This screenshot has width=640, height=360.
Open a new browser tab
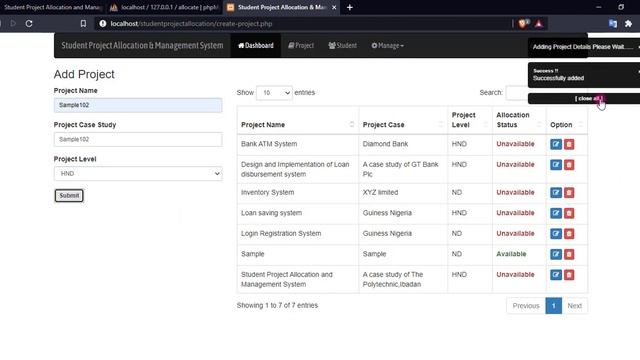coord(350,7)
